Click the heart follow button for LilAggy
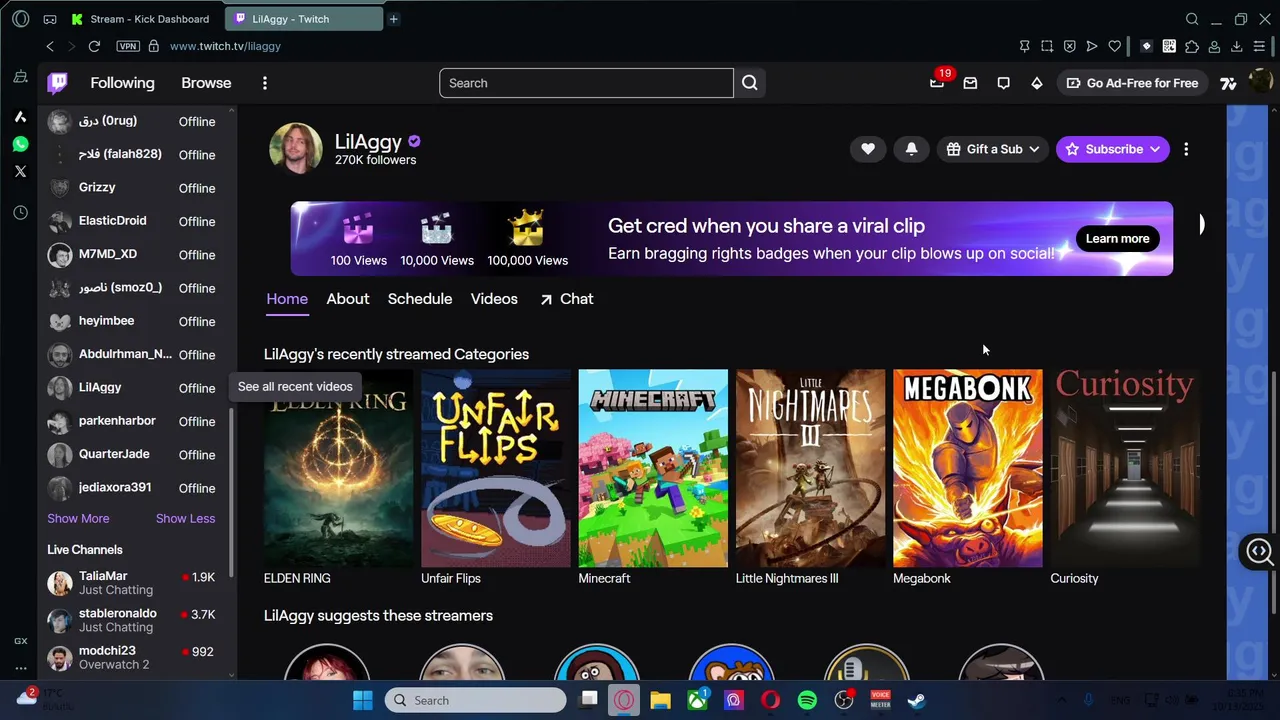 868,149
